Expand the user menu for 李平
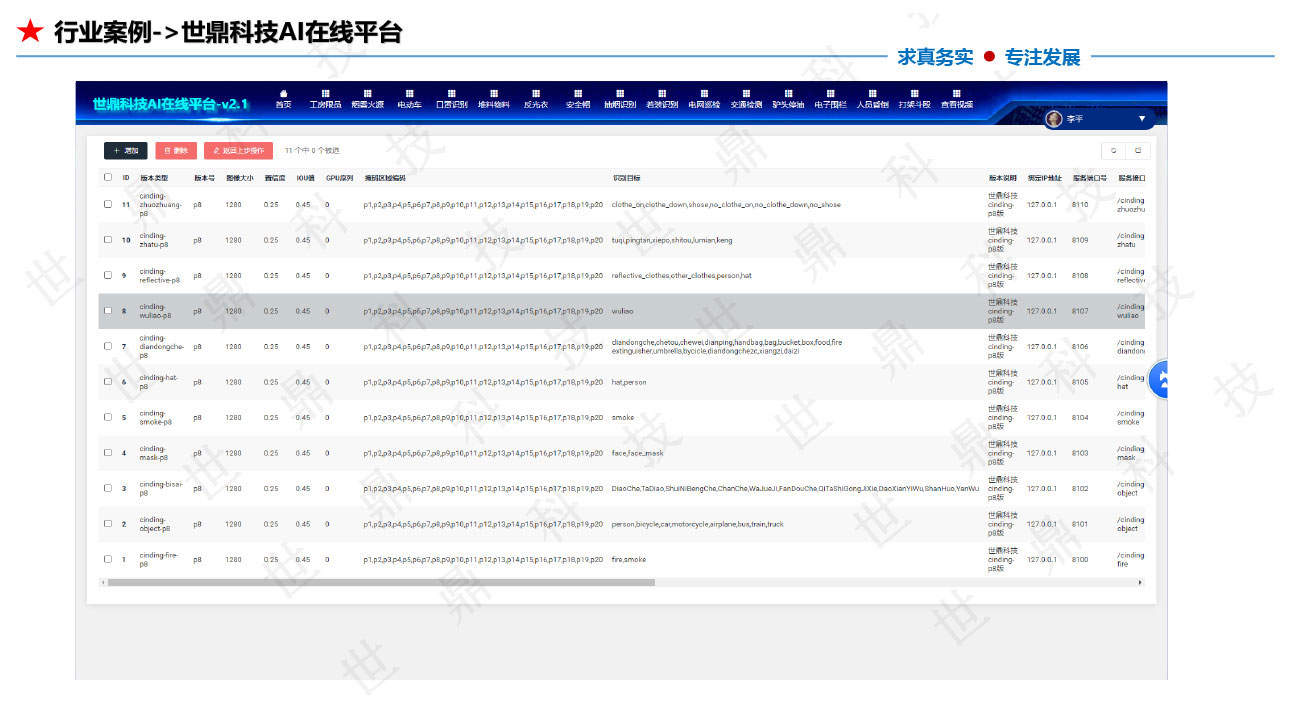The image size is (1300, 710). click(1142, 118)
